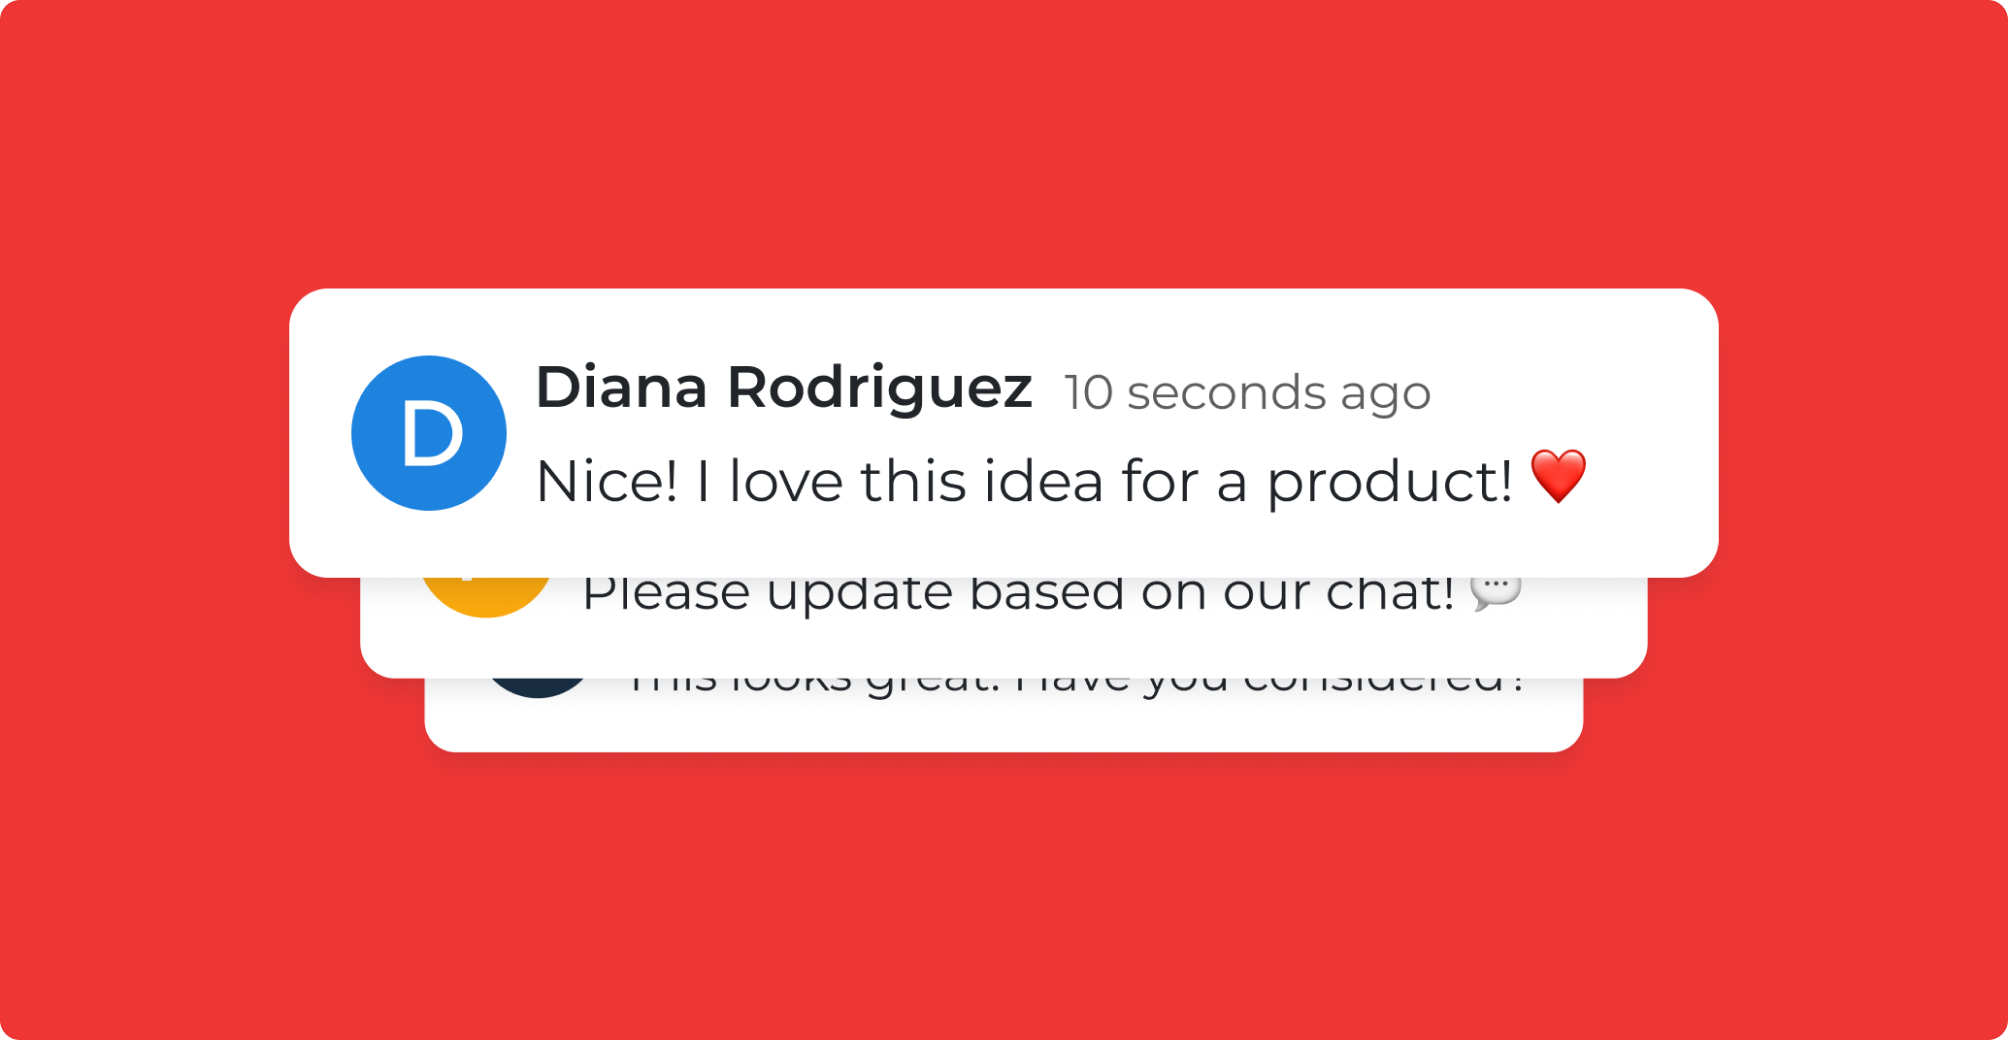Click the orange avatar on second comment

[x=486, y=596]
